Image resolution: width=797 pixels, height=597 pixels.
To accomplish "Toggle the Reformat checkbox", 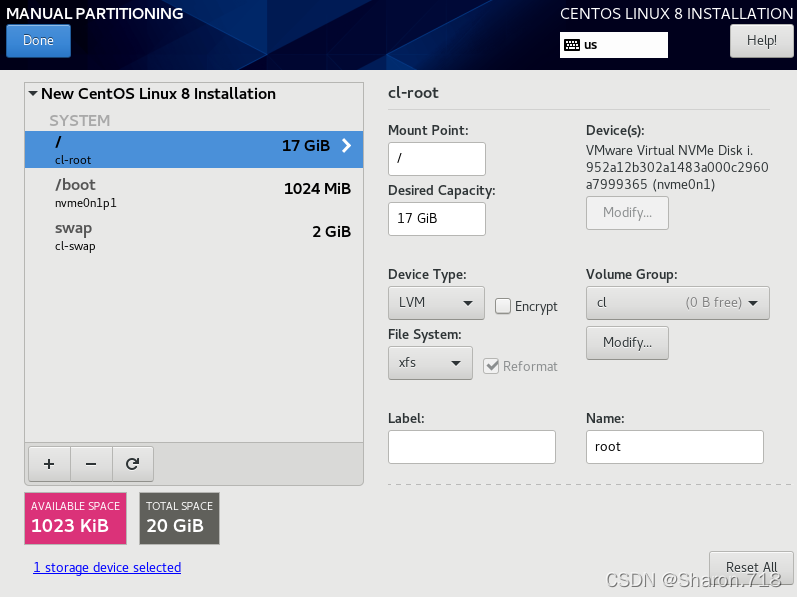I will 491,366.
